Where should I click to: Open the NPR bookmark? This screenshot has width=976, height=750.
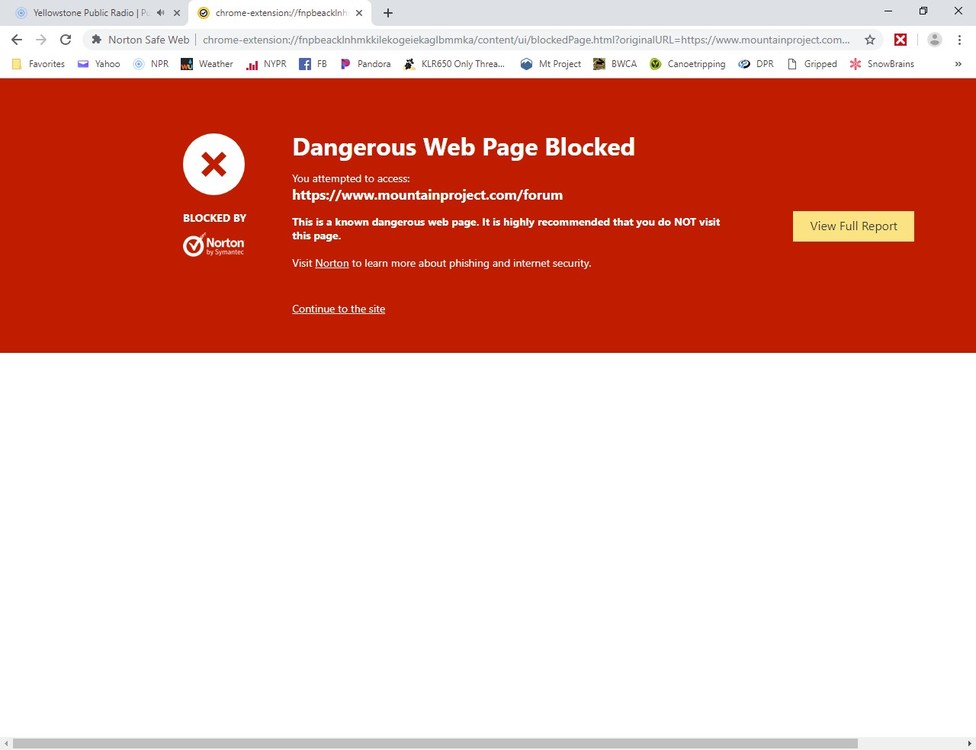(x=151, y=63)
